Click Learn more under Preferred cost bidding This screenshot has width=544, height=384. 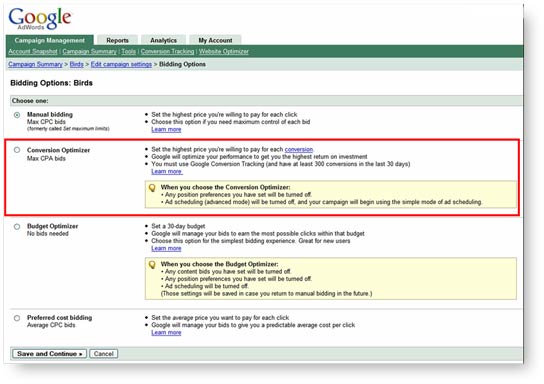(166, 333)
